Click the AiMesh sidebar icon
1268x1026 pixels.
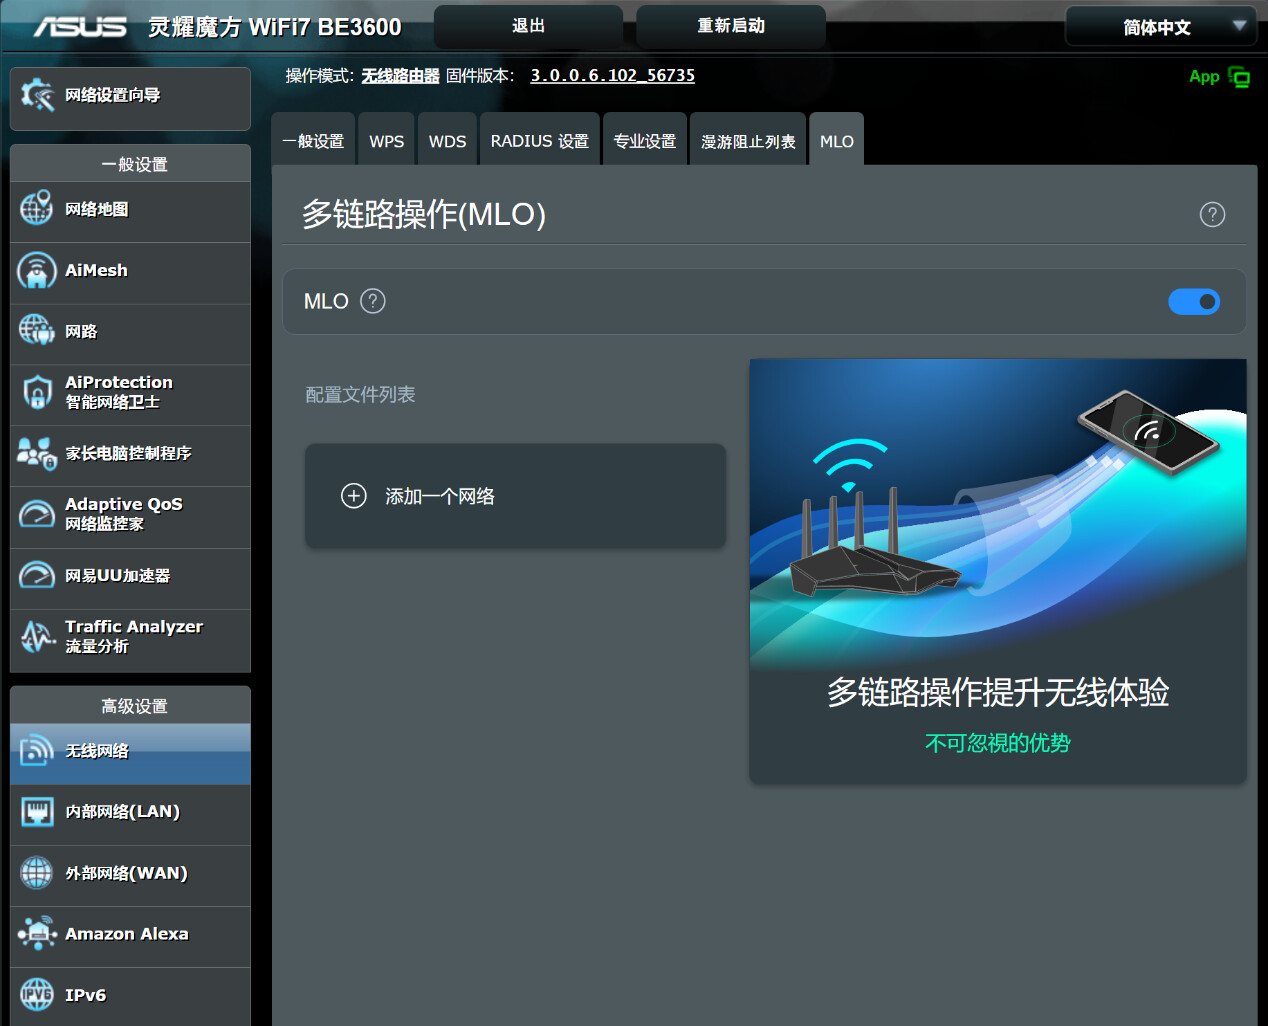point(36,271)
